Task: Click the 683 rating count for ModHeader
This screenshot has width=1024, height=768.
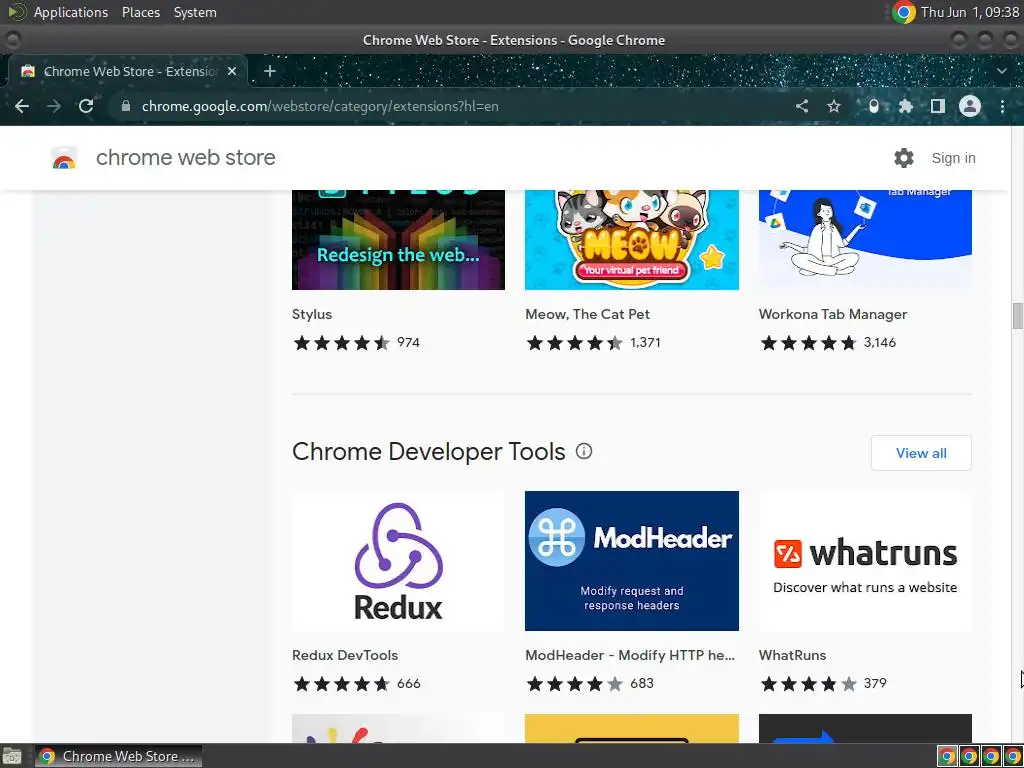Action: (x=642, y=683)
